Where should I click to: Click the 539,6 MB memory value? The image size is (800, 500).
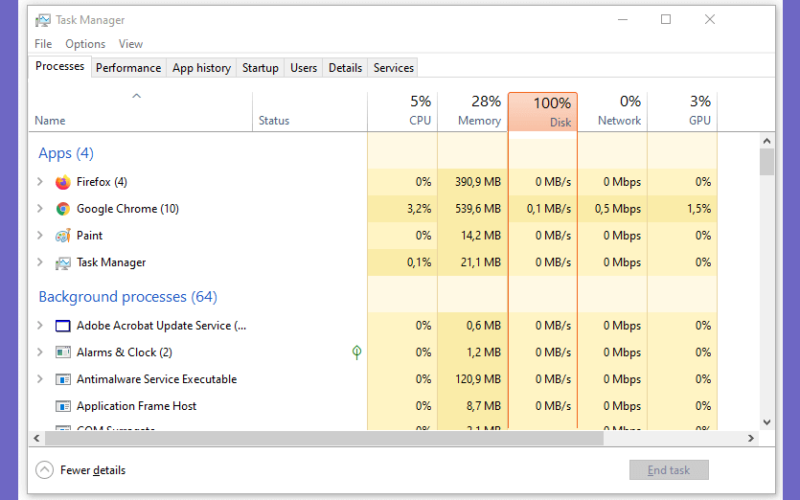(478, 209)
